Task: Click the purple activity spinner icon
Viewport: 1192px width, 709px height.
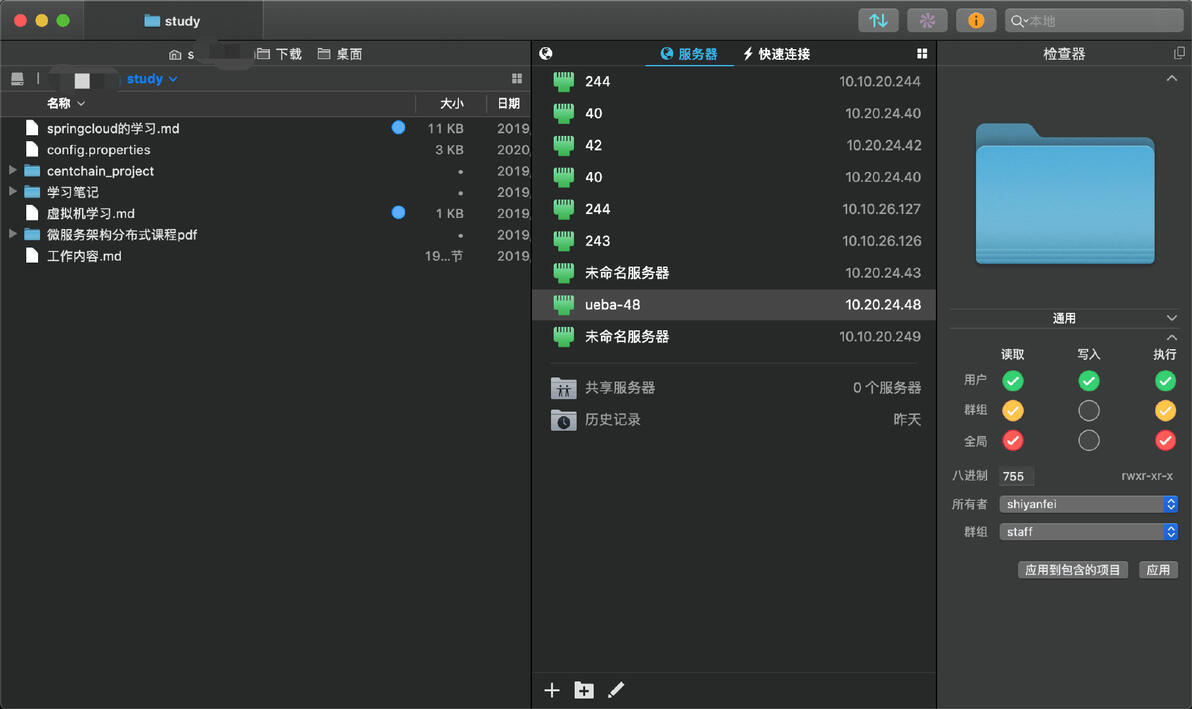Action: pos(927,20)
